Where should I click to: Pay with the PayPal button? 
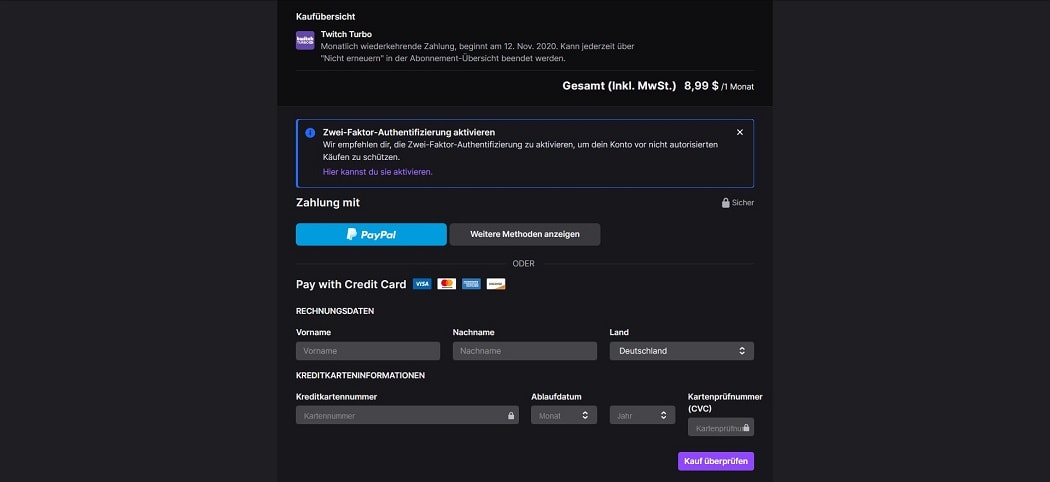371,234
